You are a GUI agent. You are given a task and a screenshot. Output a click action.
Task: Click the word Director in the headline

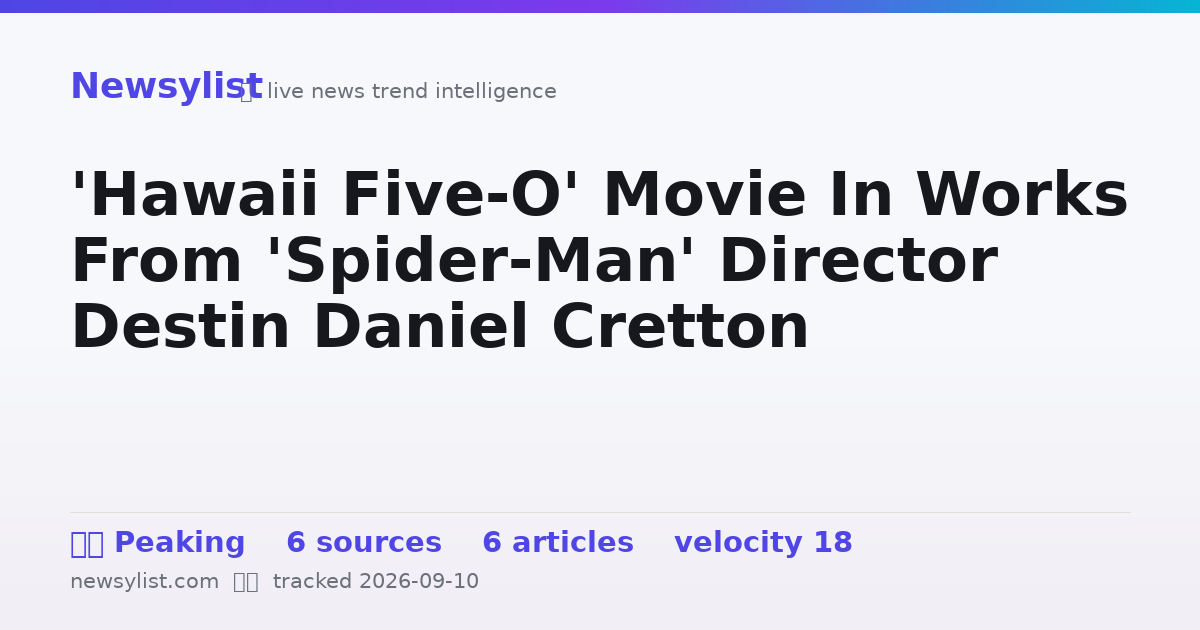pyautogui.click(x=858, y=263)
